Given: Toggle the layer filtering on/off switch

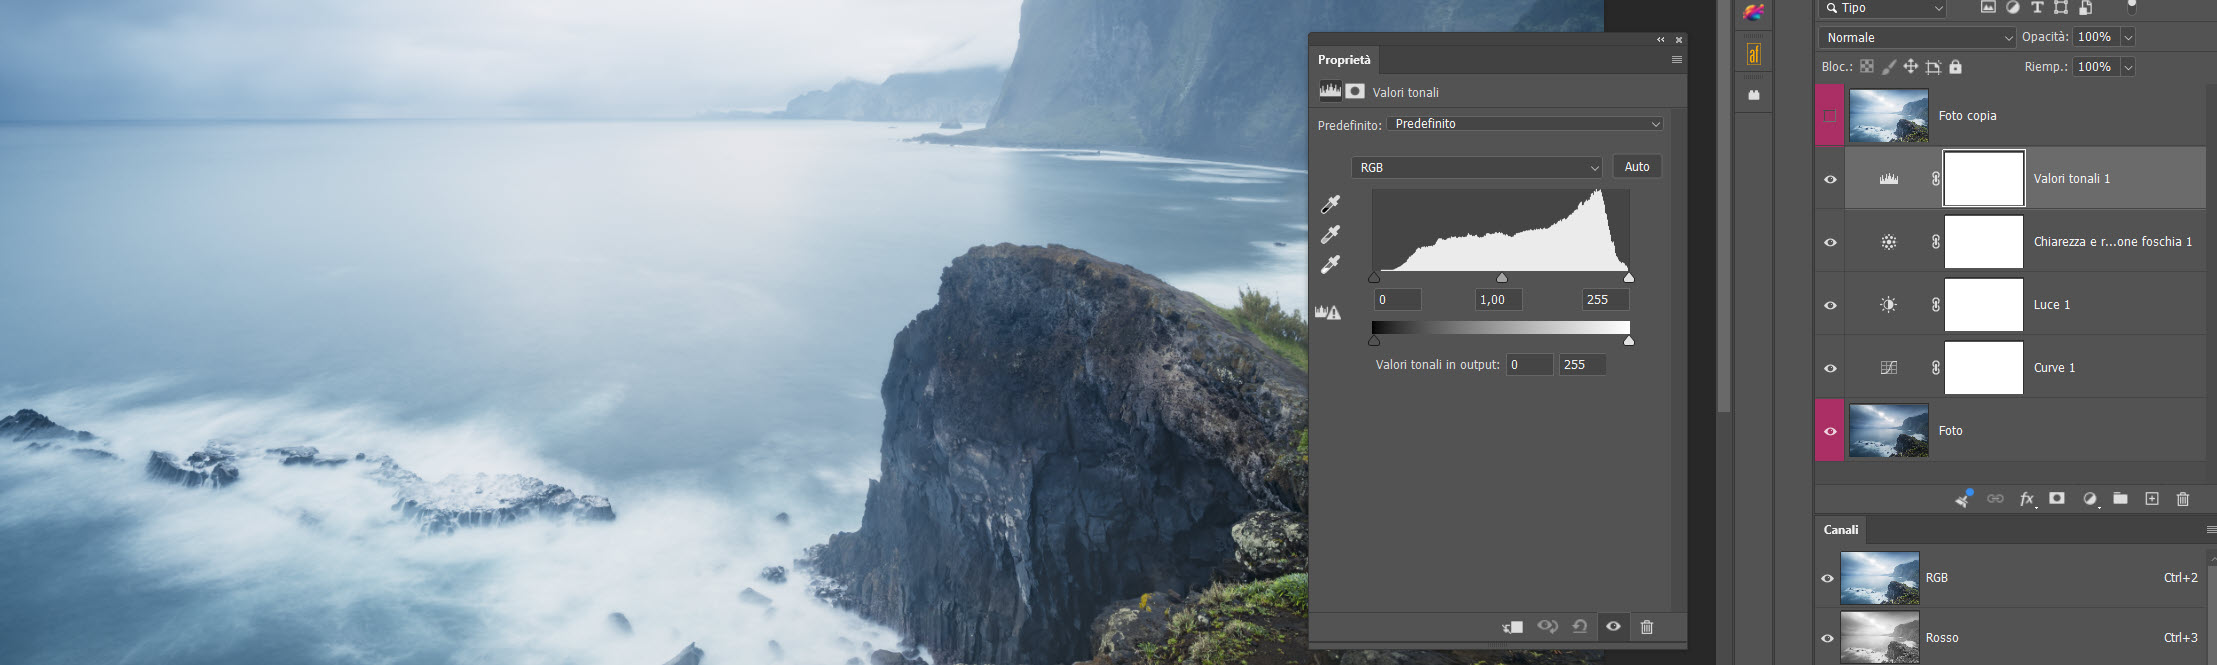Looking at the screenshot, I should pyautogui.click(x=2132, y=6).
